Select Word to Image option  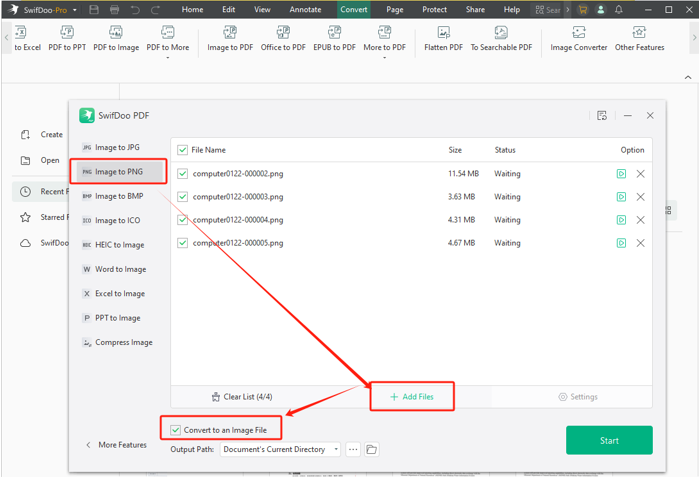point(120,269)
